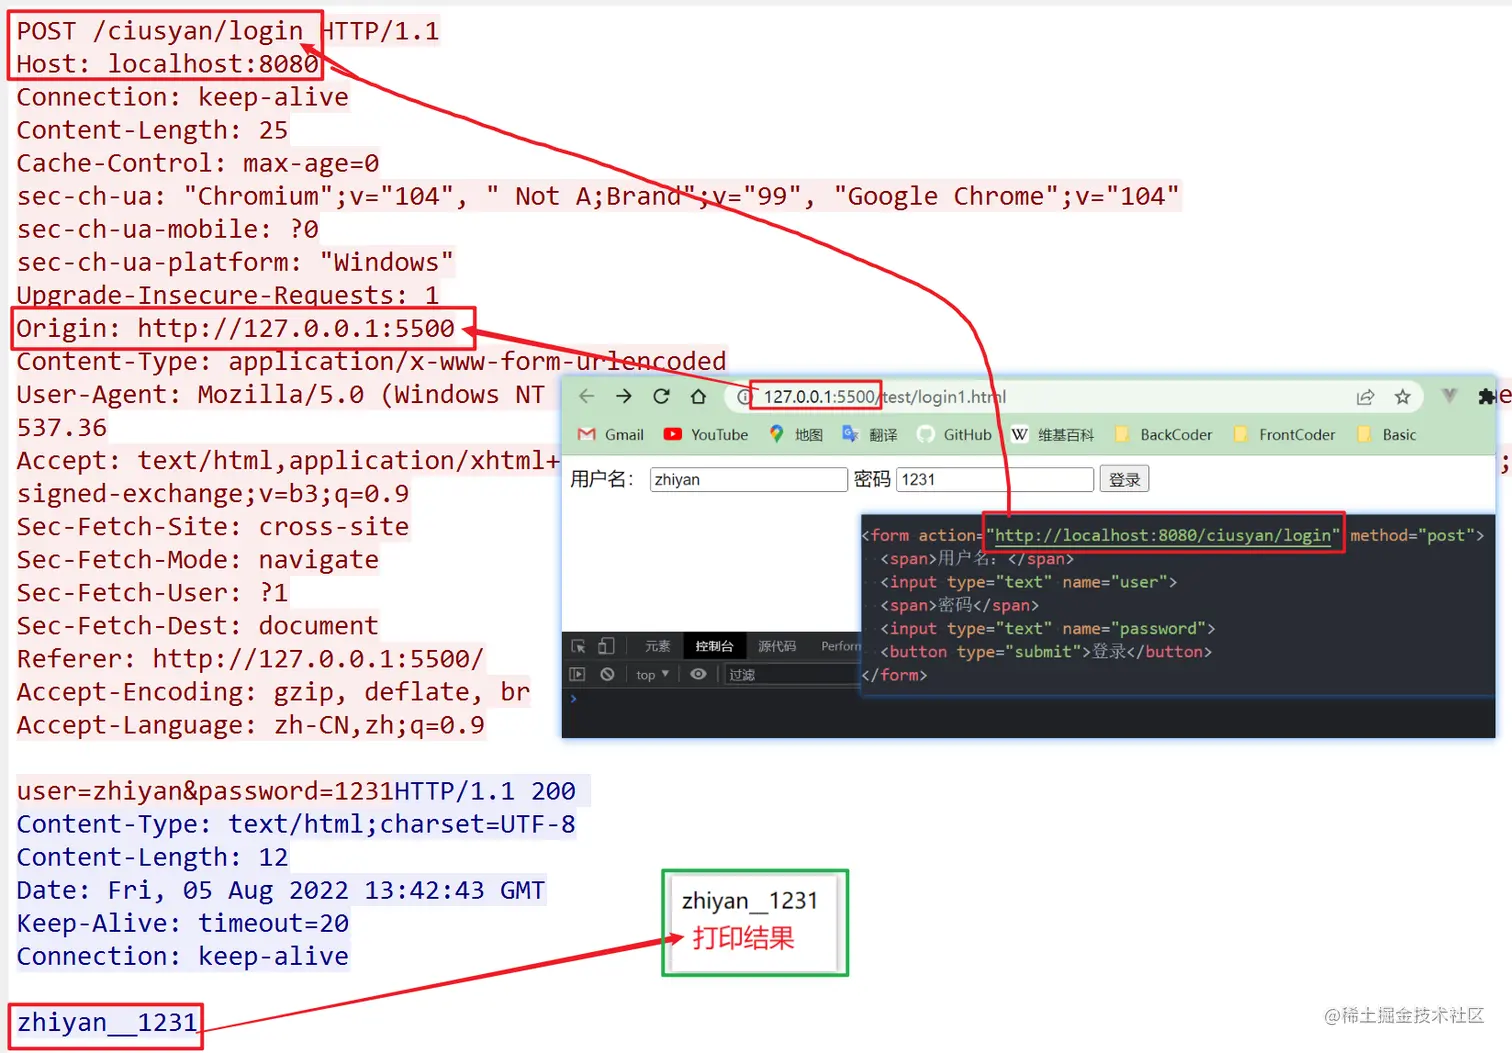The height and width of the screenshot is (1053, 1512).
Task: Open the top JavaScript context dropdown
Action: pos(652,675)
